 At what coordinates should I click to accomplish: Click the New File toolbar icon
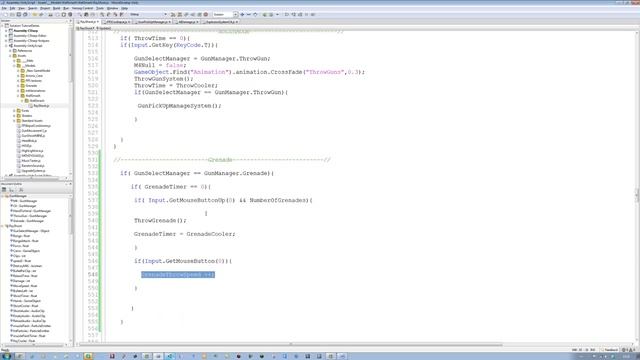click(x=5, y=14)
